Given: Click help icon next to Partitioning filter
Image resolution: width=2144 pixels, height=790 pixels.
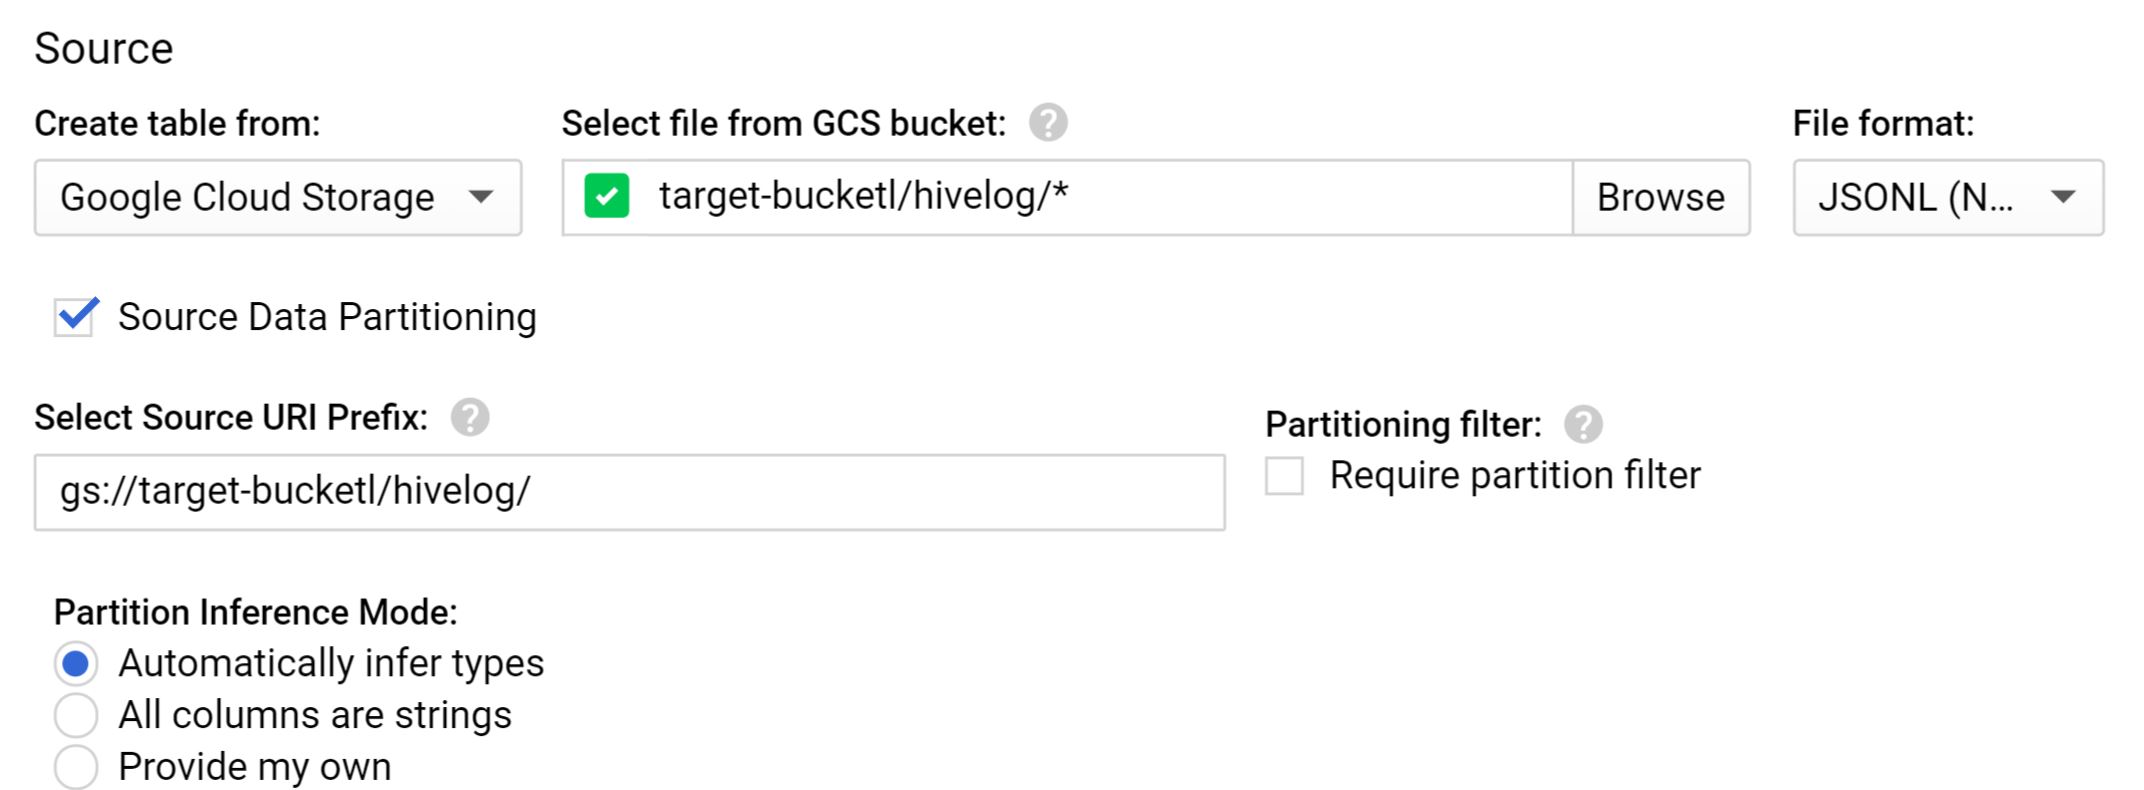Looking at the screenshot, I should click(1583, 424).
